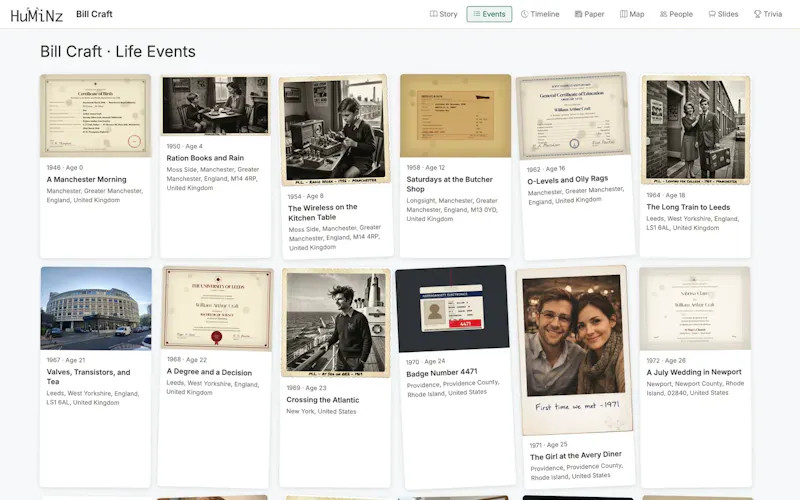Click the '1958 · Age 12' date label

click(426, 168)
